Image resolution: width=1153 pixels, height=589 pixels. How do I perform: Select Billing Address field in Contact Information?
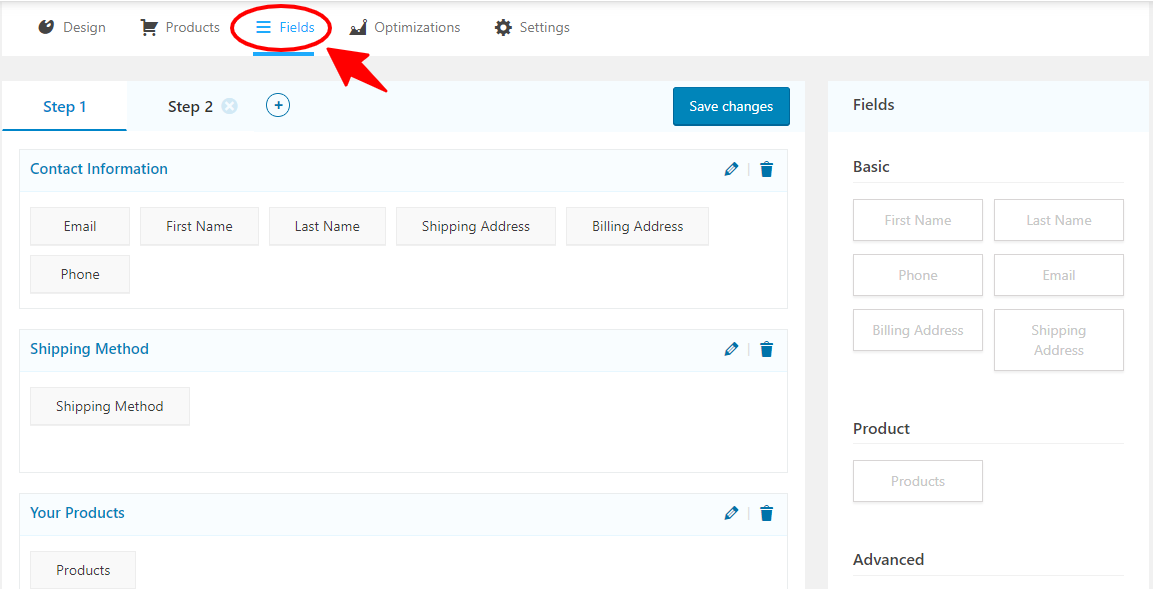click(x=638, y=226)
